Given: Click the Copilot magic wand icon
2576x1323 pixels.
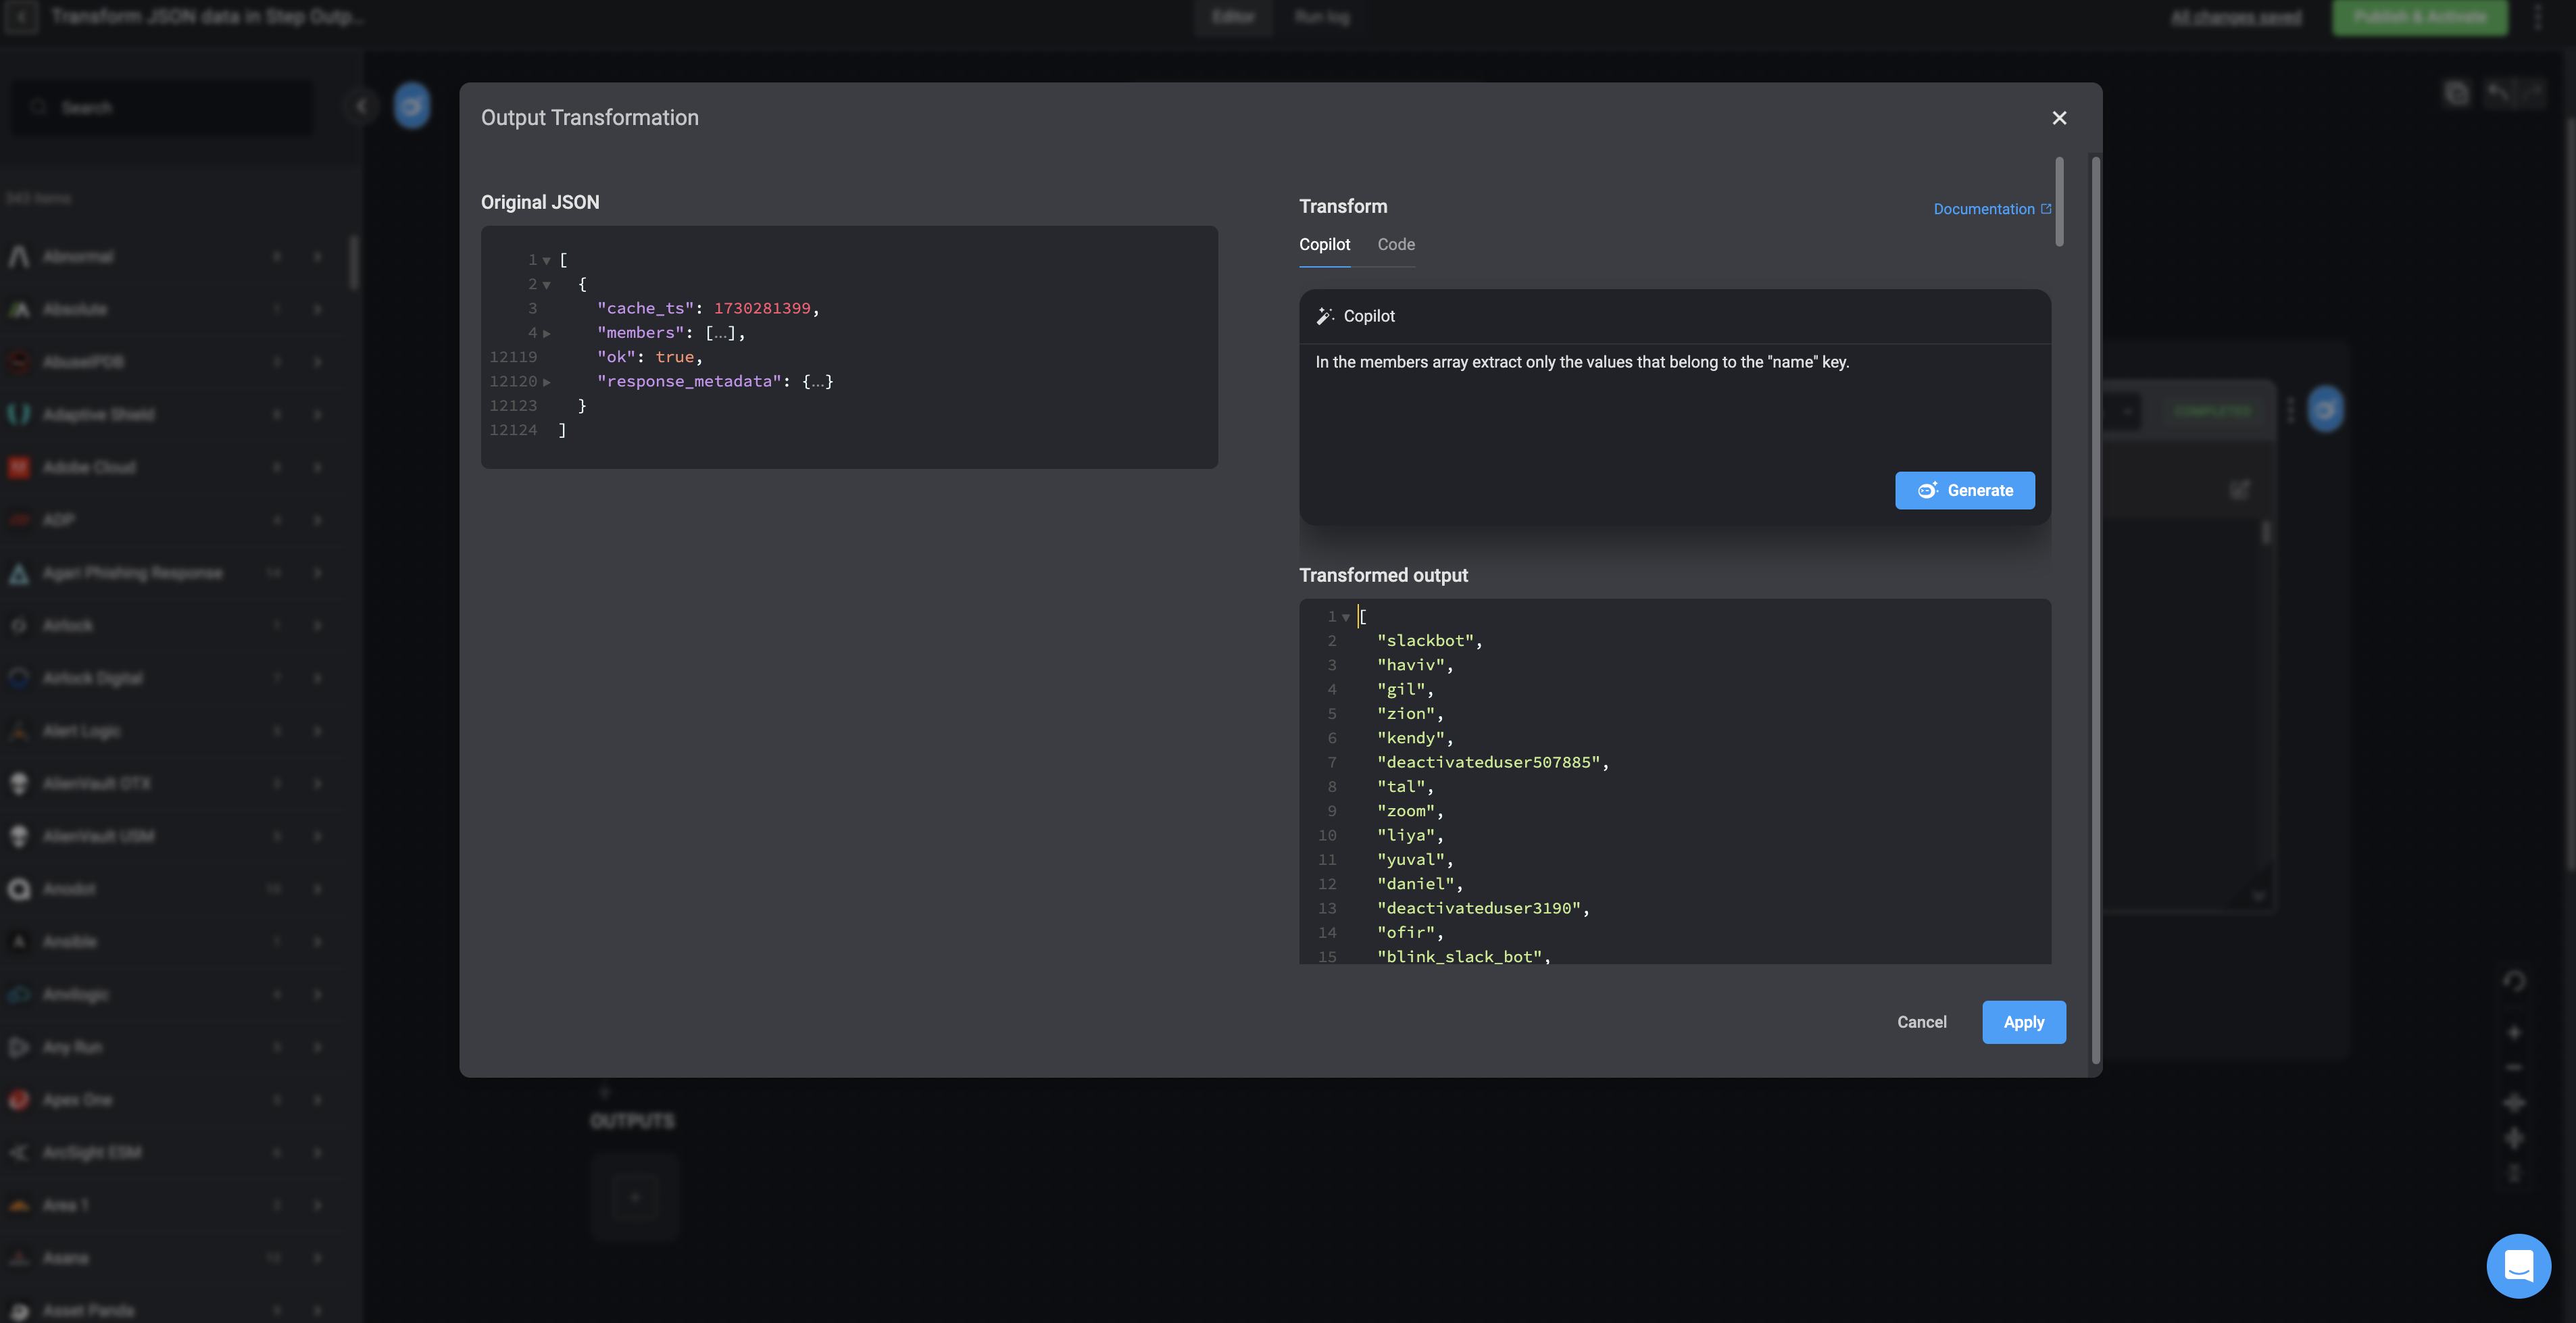Looking at the screenshot, I should click(x=1325, y=316).
